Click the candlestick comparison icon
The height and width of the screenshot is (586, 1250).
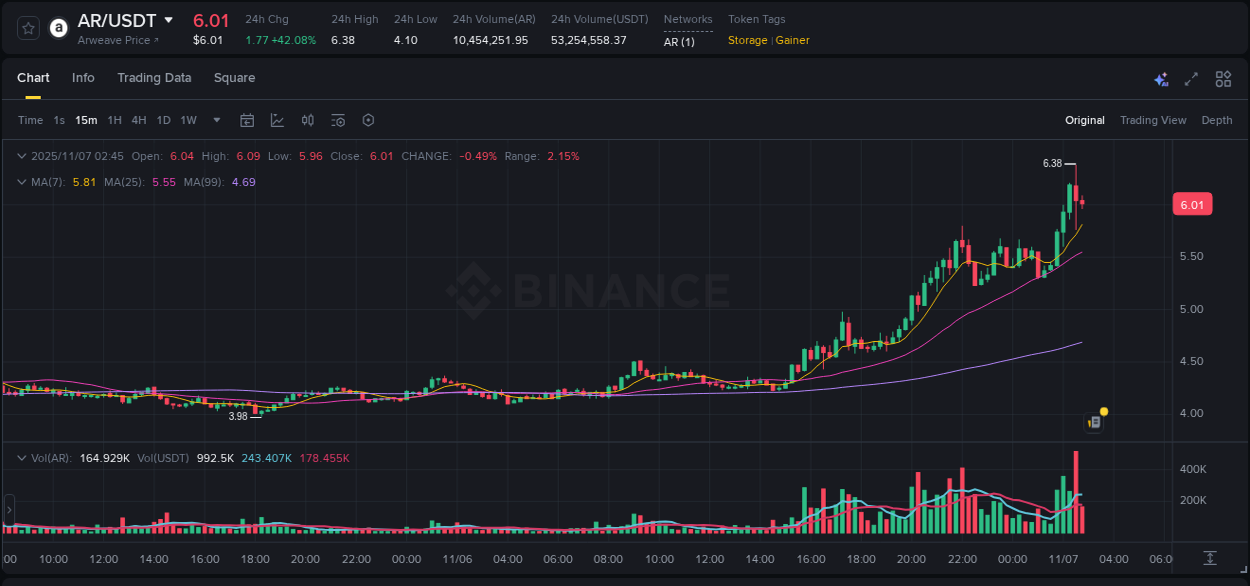click(308, 120)
